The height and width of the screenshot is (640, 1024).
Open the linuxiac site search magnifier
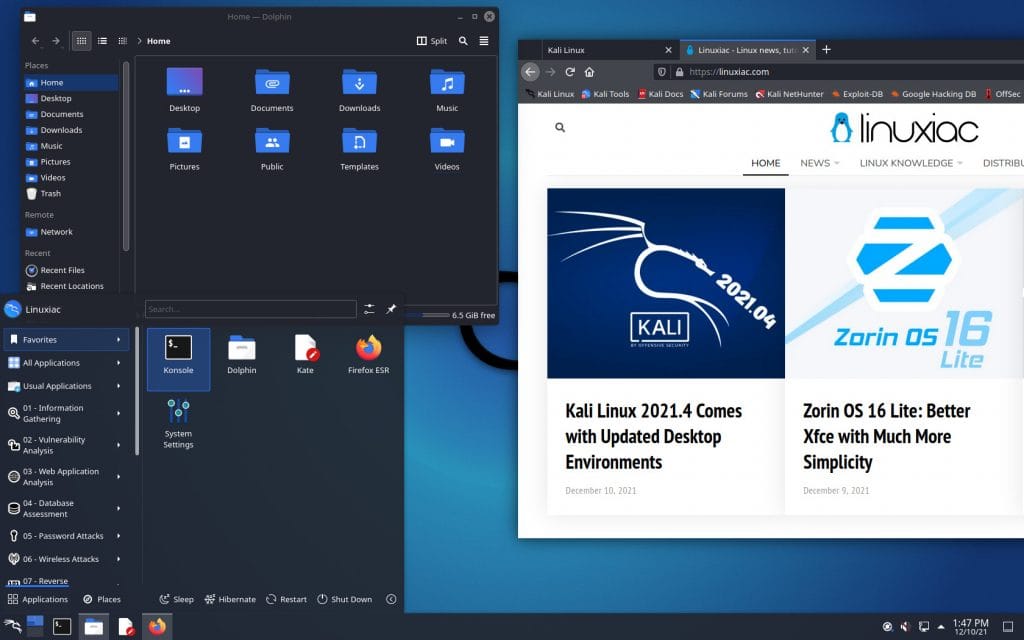click(x=559, y=127)
